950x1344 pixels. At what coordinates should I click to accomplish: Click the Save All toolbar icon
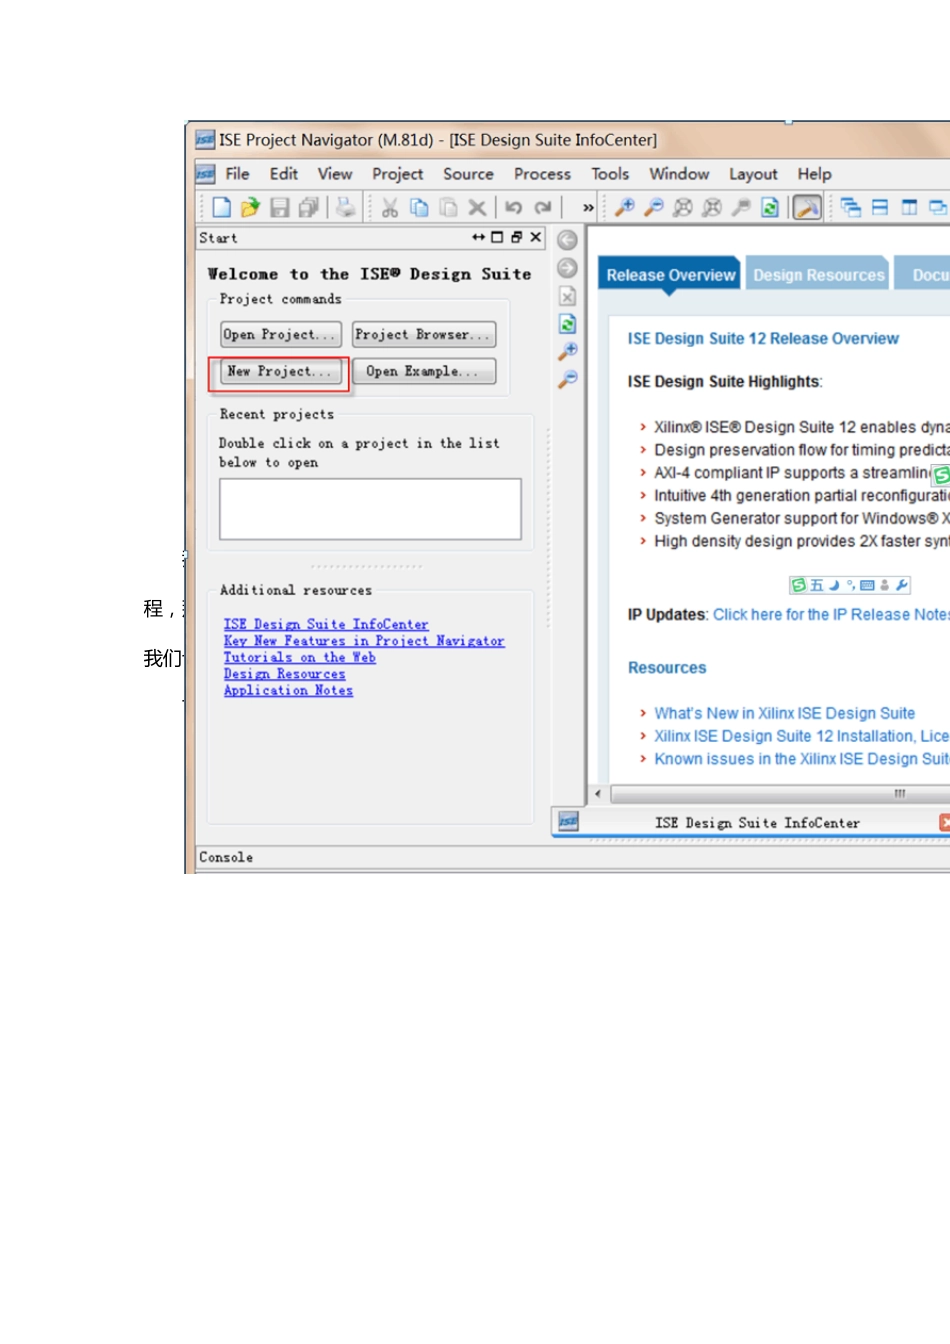click(x=309, y=207)
